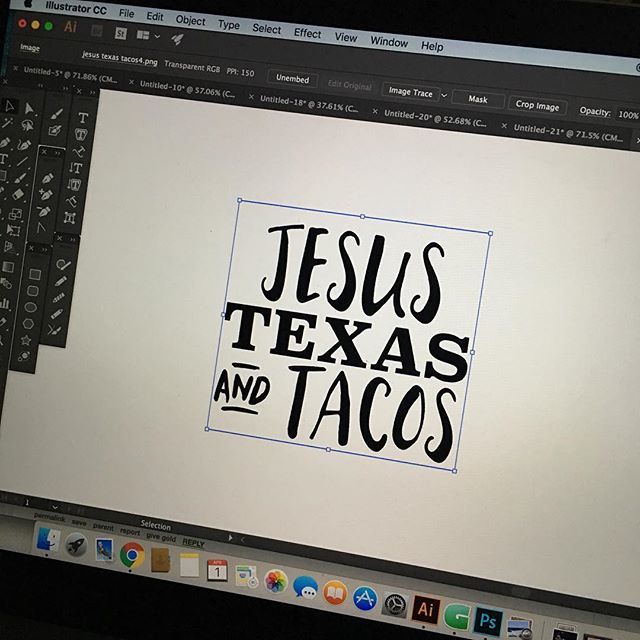Open the artboard navigation dropdown
Screen dimensions: 640x640
point(55,508)
